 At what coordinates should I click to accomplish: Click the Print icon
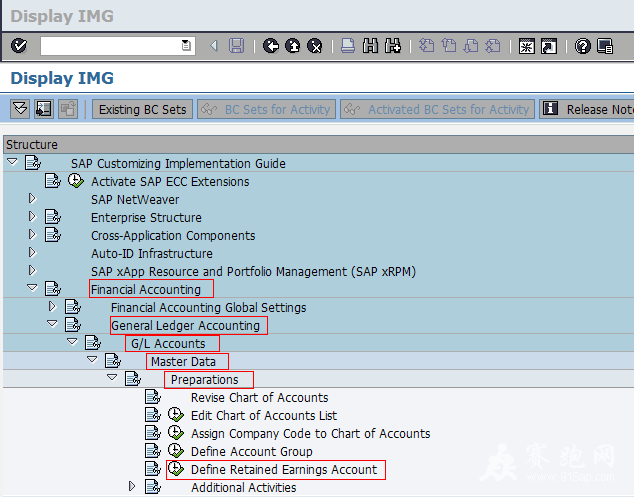[x=348, y=46]
